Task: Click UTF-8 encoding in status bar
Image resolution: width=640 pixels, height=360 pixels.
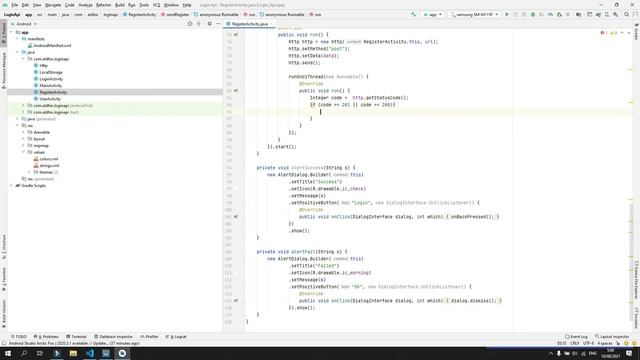Action: pyautogui.click(x=588, y=343)
